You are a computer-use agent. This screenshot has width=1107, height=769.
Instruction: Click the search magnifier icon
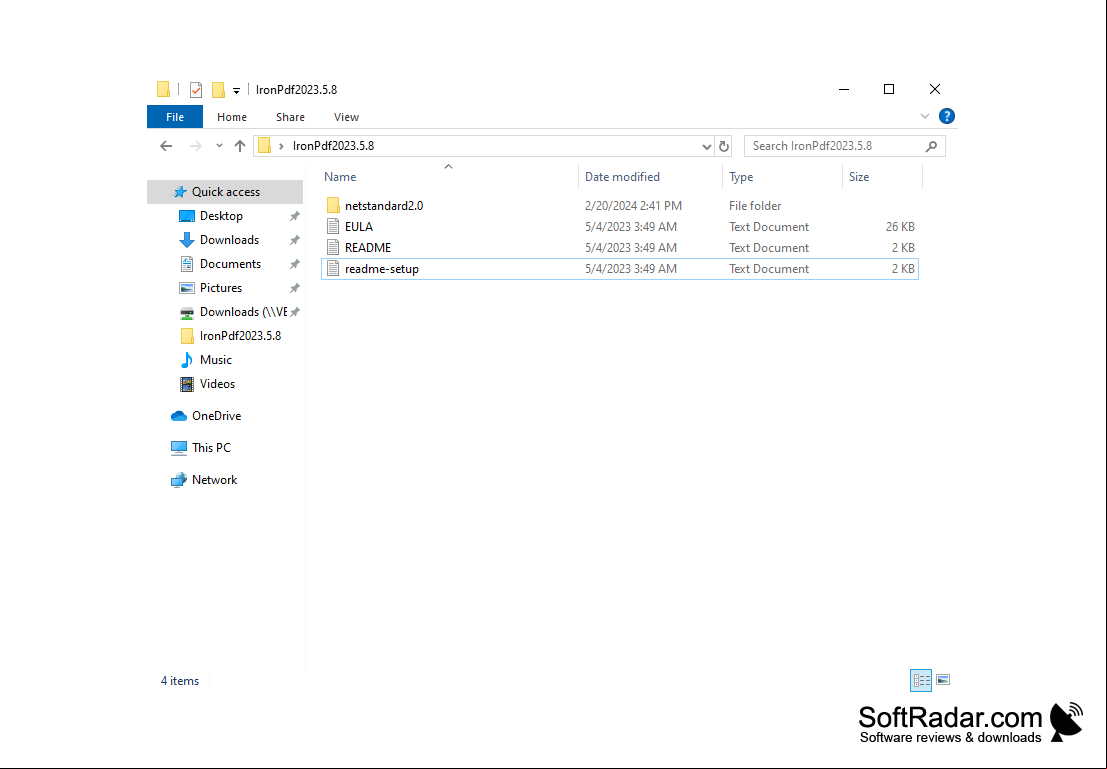931,146
